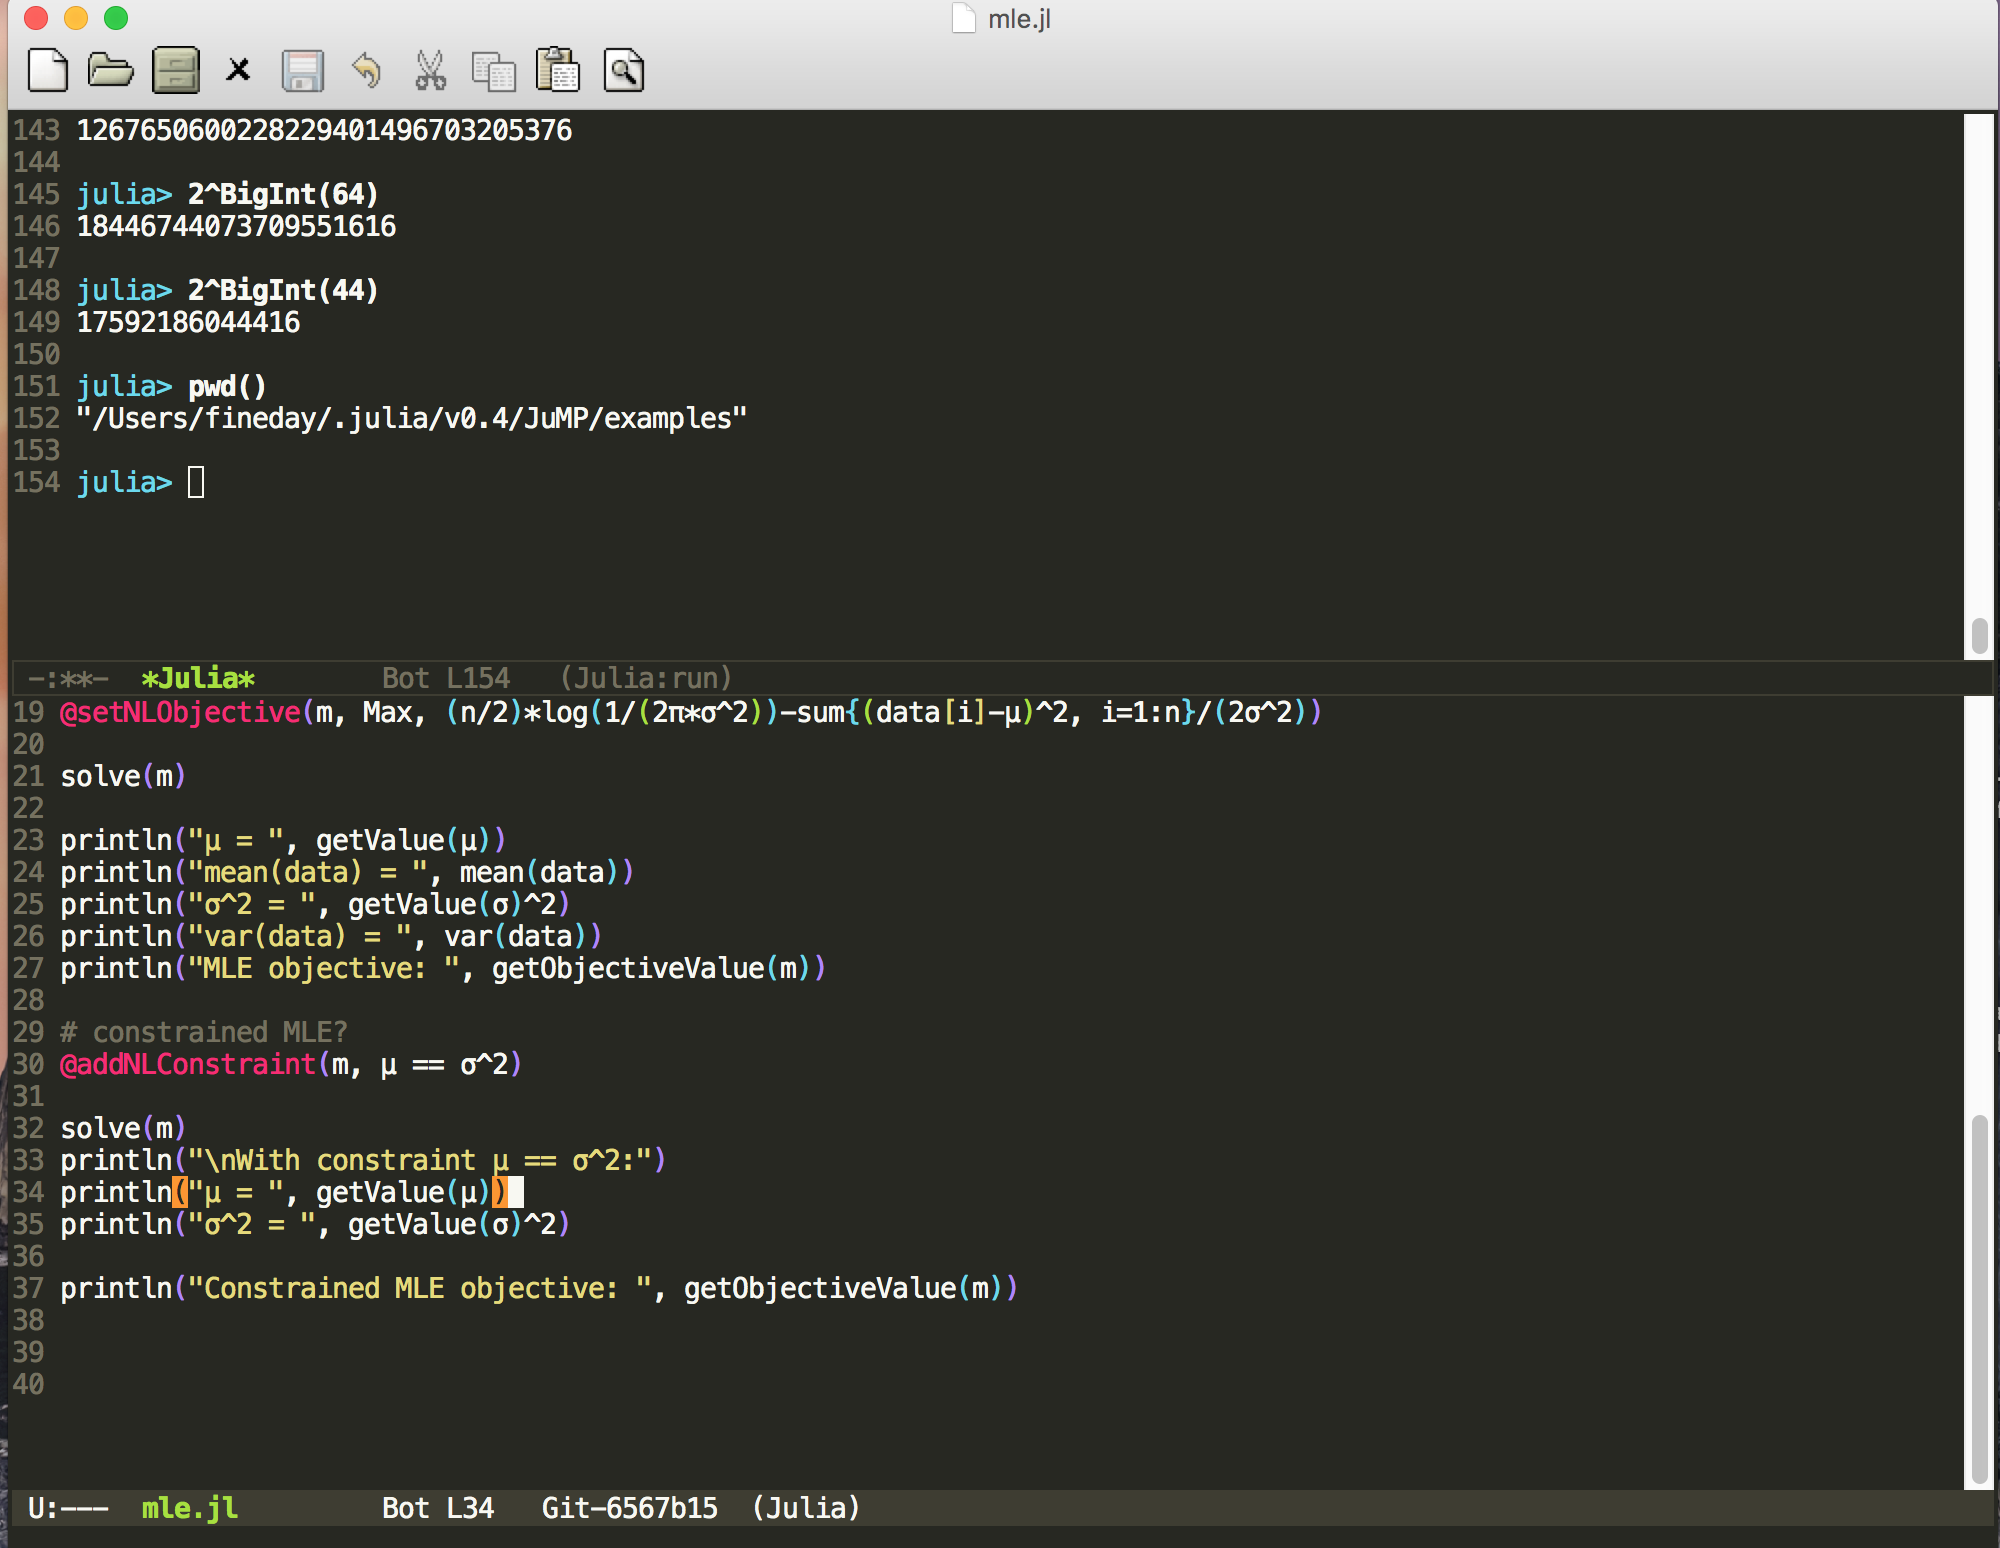This screenshot has width=2000, height=1548.
Task: Open the (Julia) major mode menu
Action: pyautogui.click(x=805, y=1508)
